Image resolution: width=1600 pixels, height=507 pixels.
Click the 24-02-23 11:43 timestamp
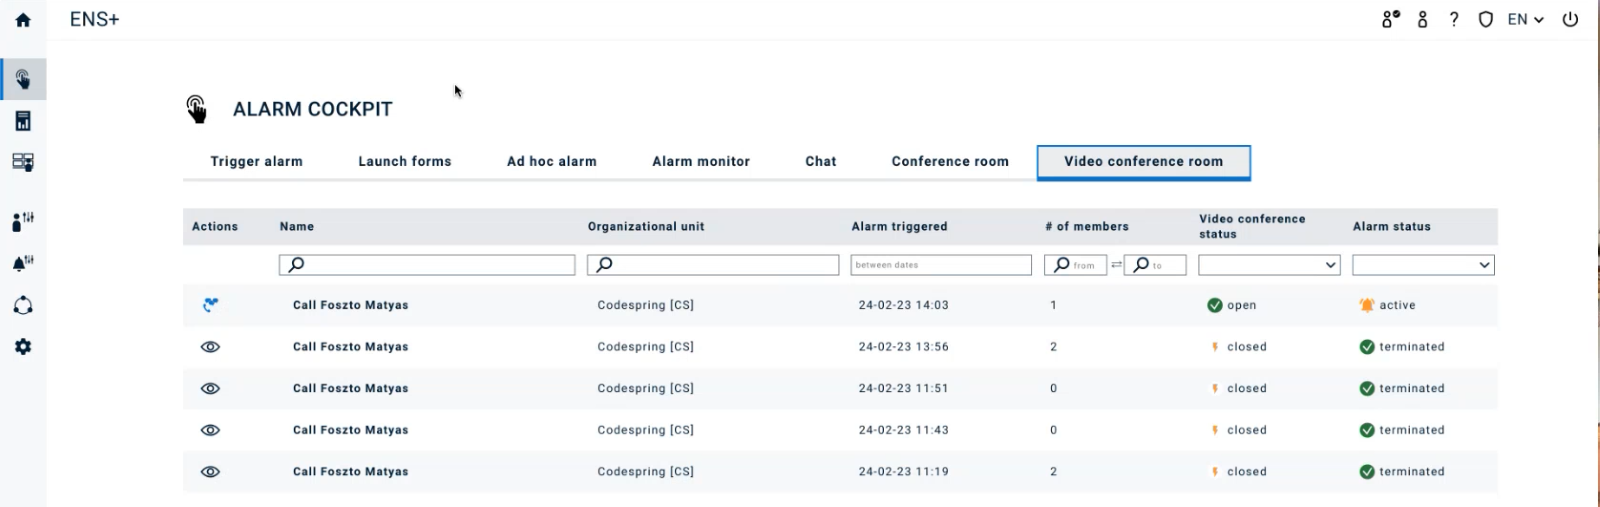(x=904, y=430)
